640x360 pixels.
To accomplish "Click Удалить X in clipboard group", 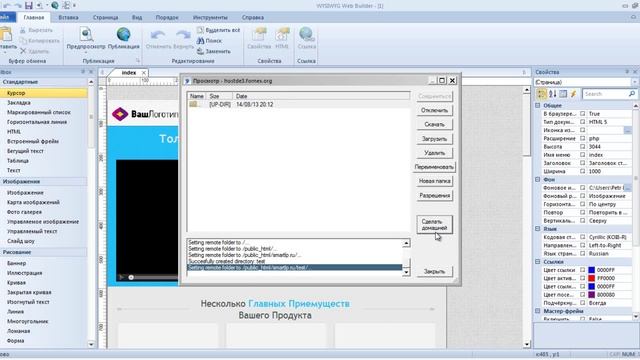I will (34, 51).
